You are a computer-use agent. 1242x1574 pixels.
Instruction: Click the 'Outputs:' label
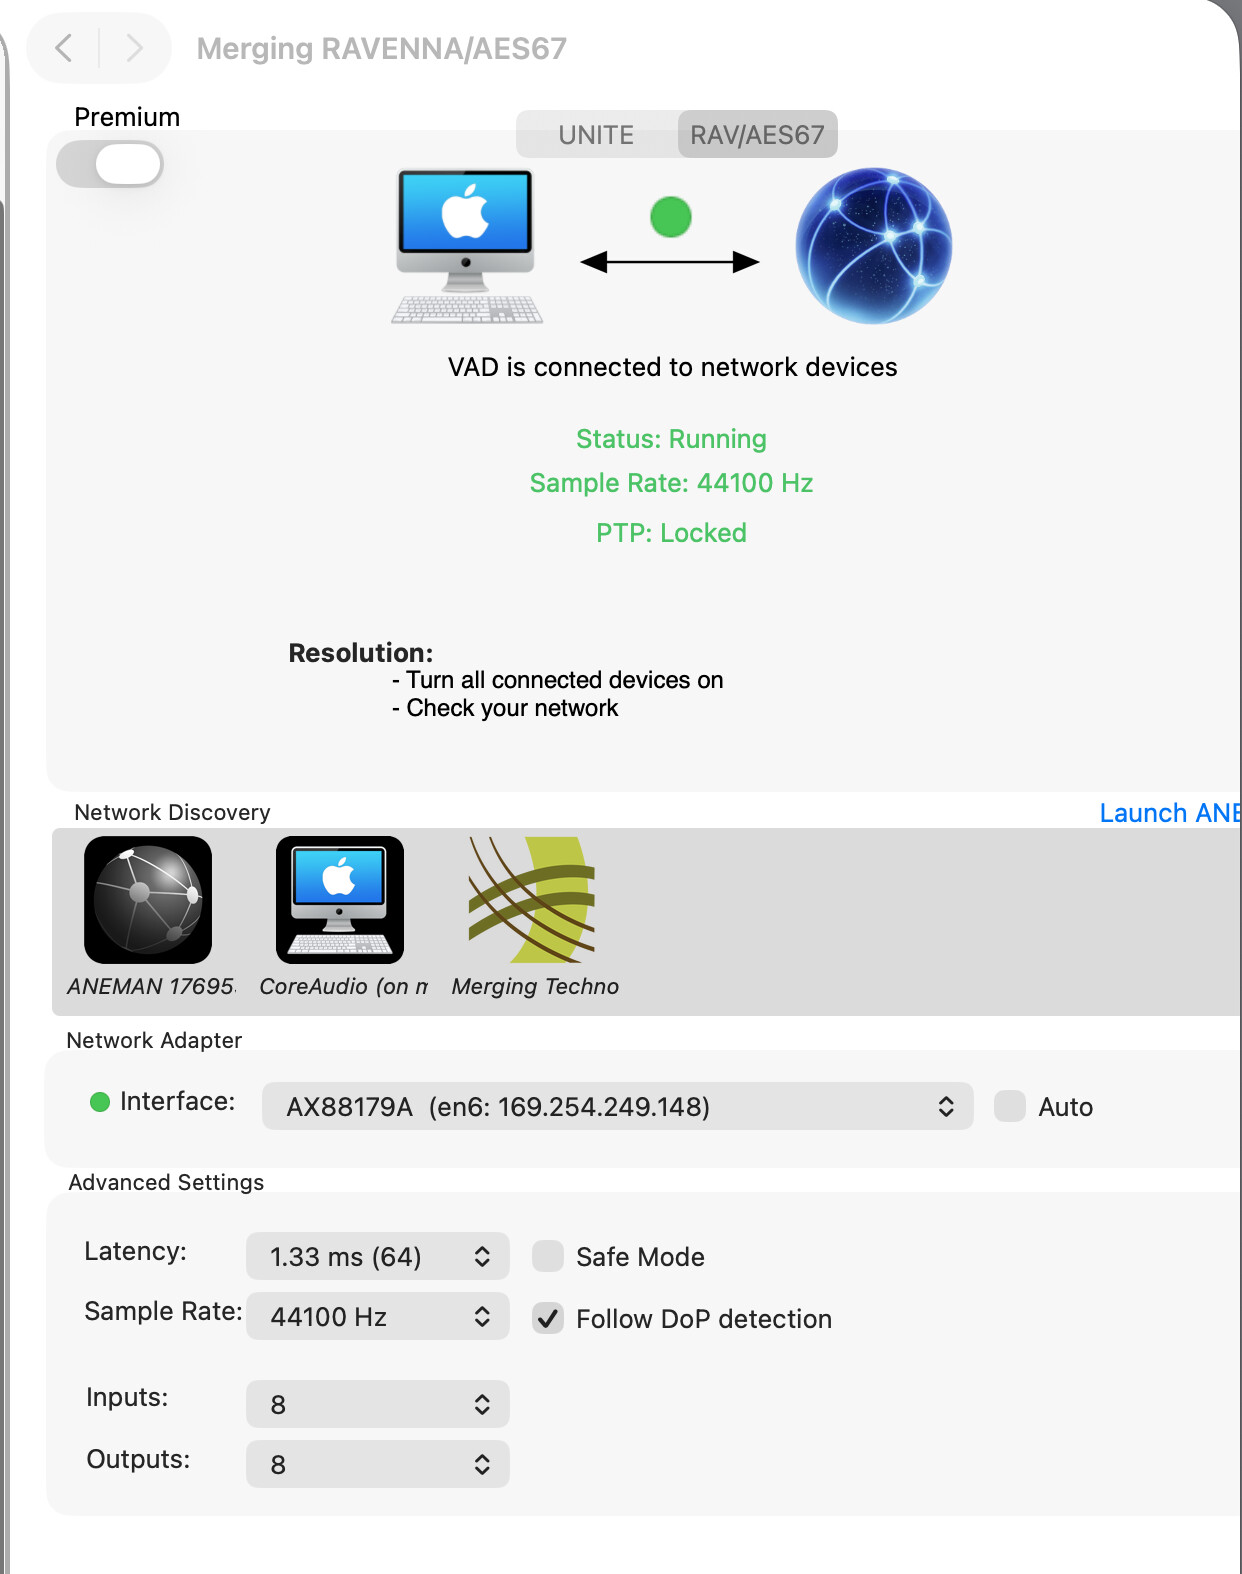point(138,1459)
